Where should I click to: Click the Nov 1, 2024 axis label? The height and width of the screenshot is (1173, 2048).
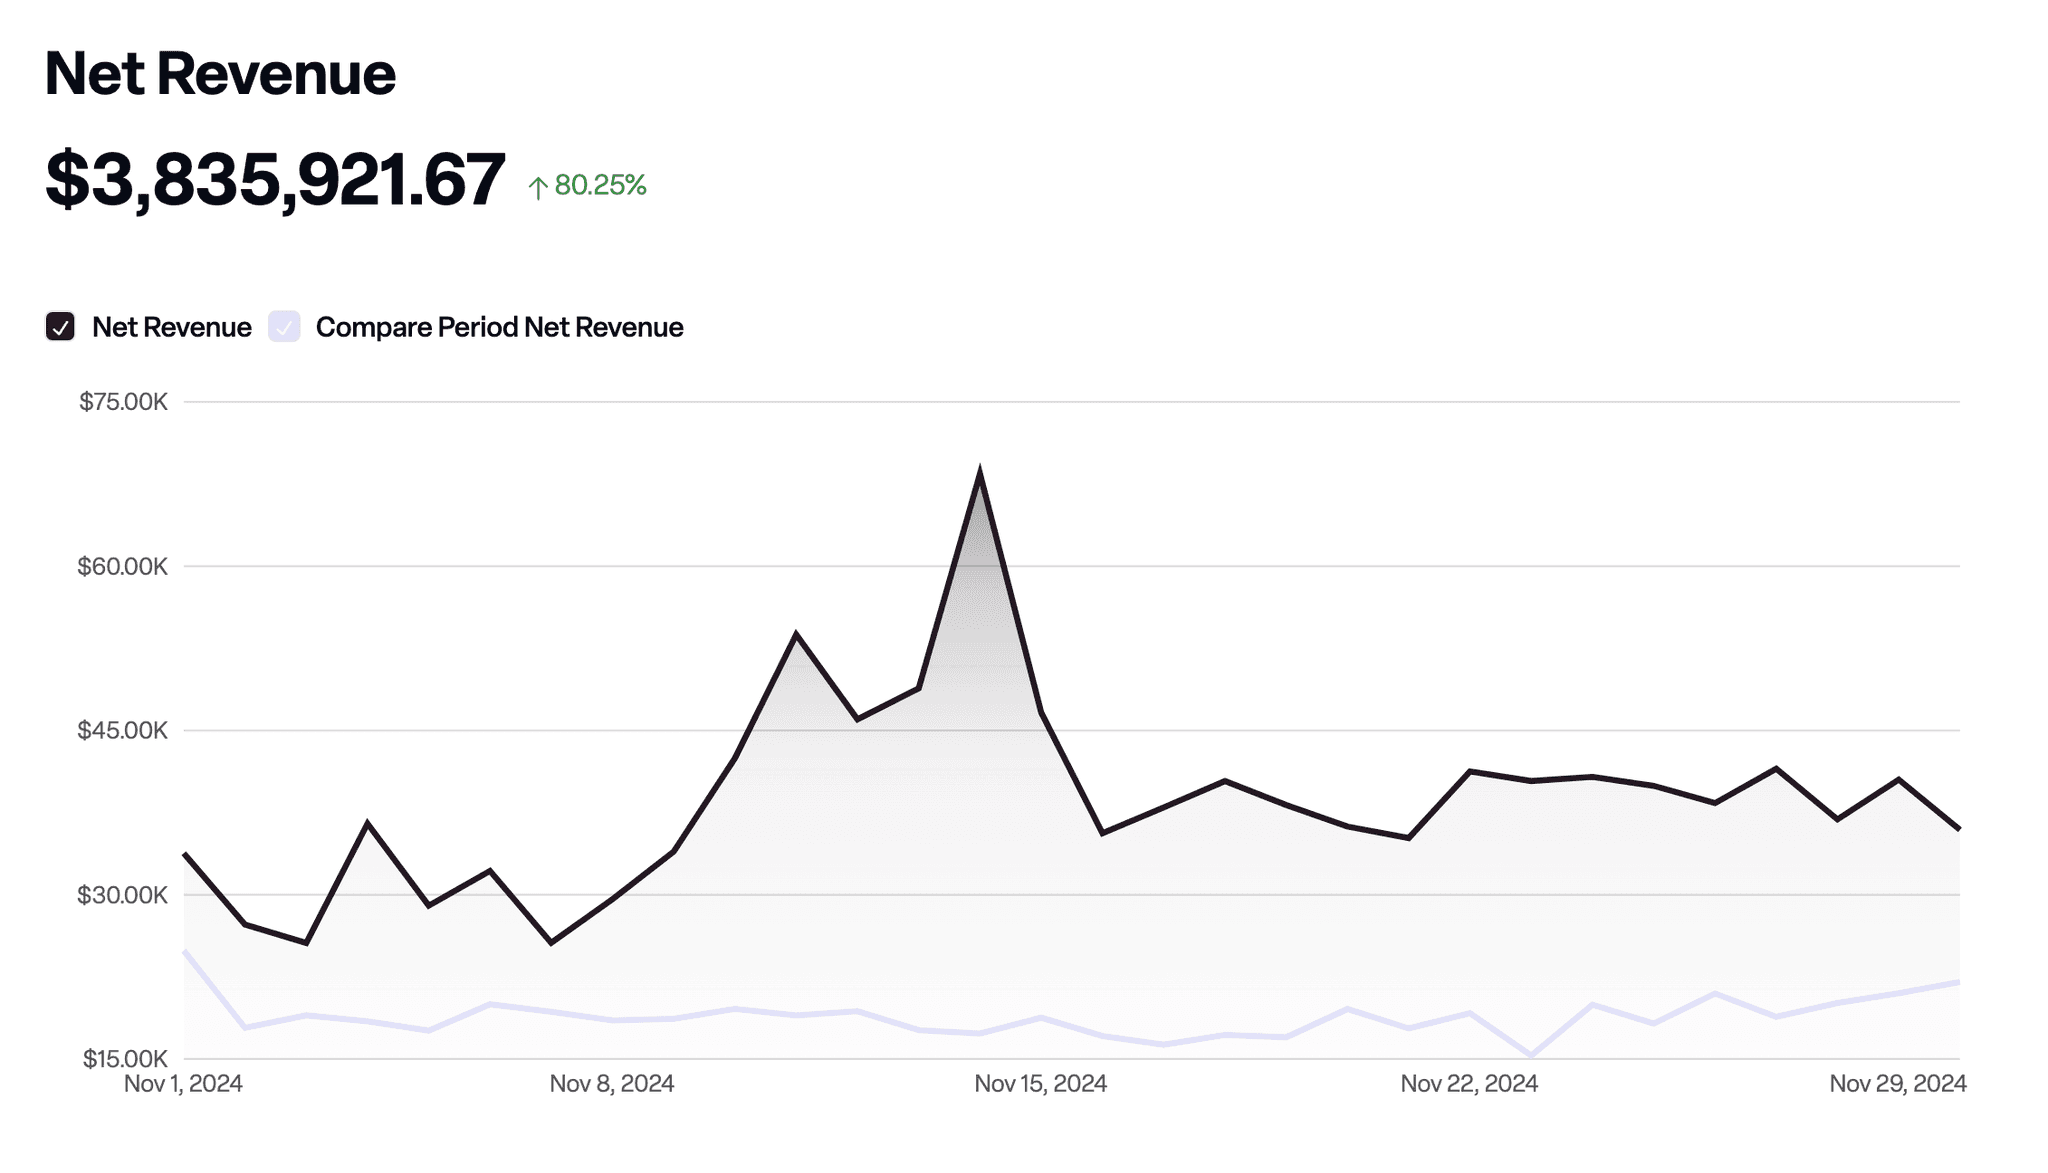(183, 1084)
